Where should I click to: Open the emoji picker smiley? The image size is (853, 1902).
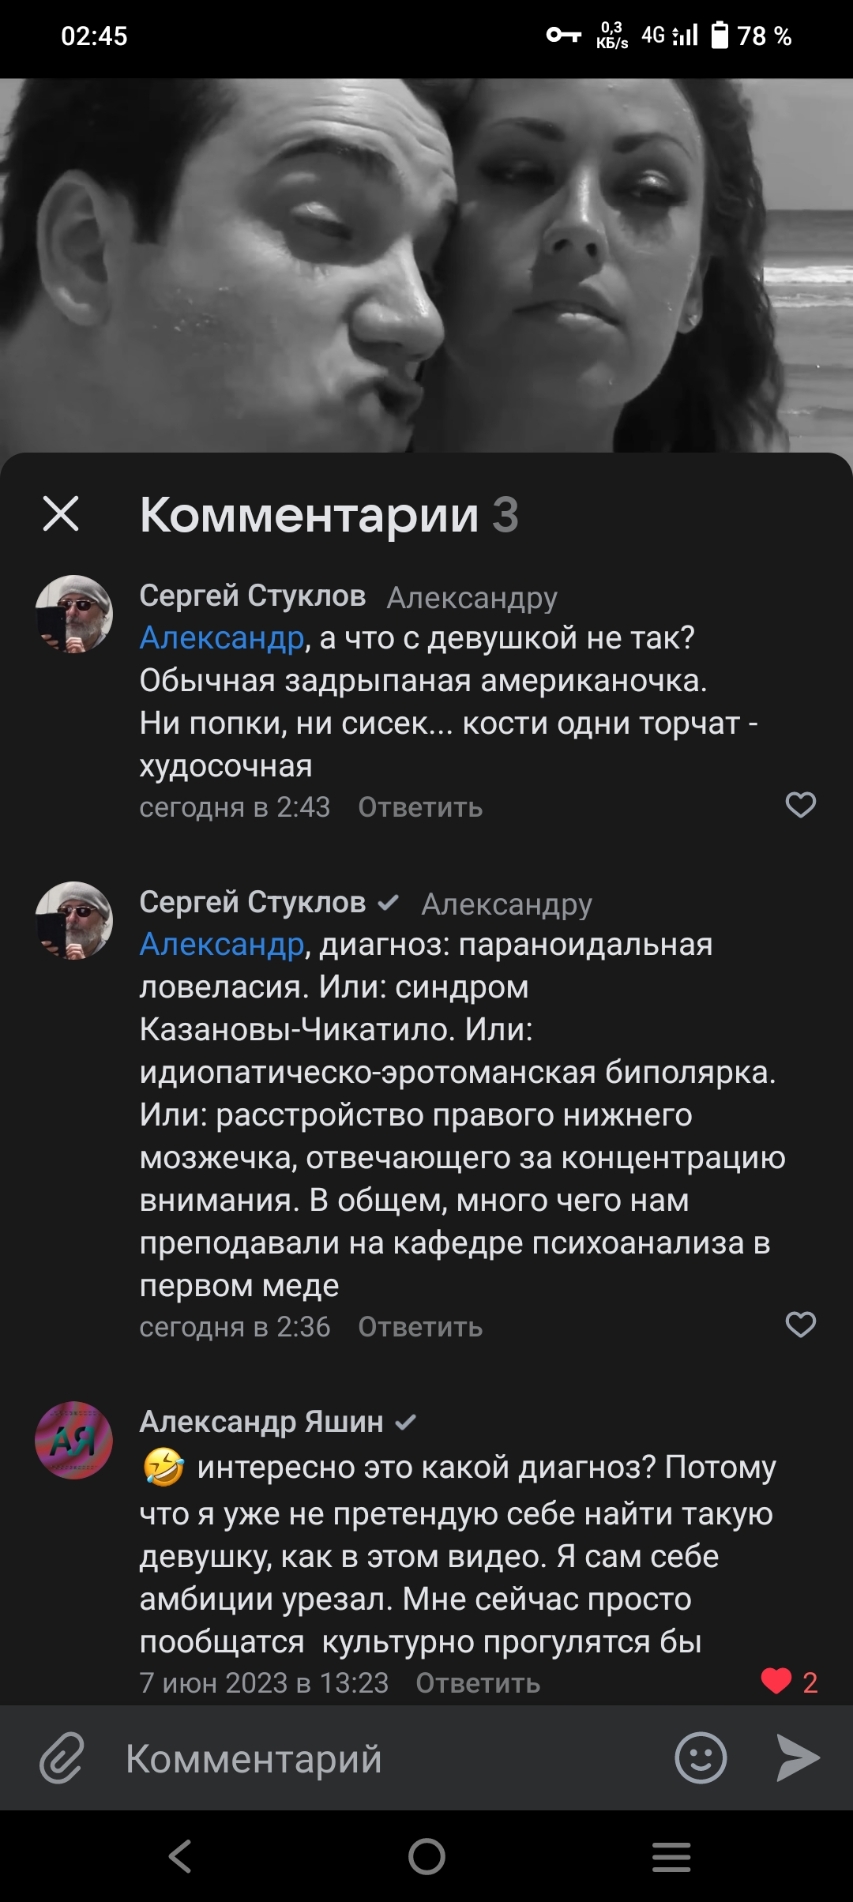coord(700,1757)
